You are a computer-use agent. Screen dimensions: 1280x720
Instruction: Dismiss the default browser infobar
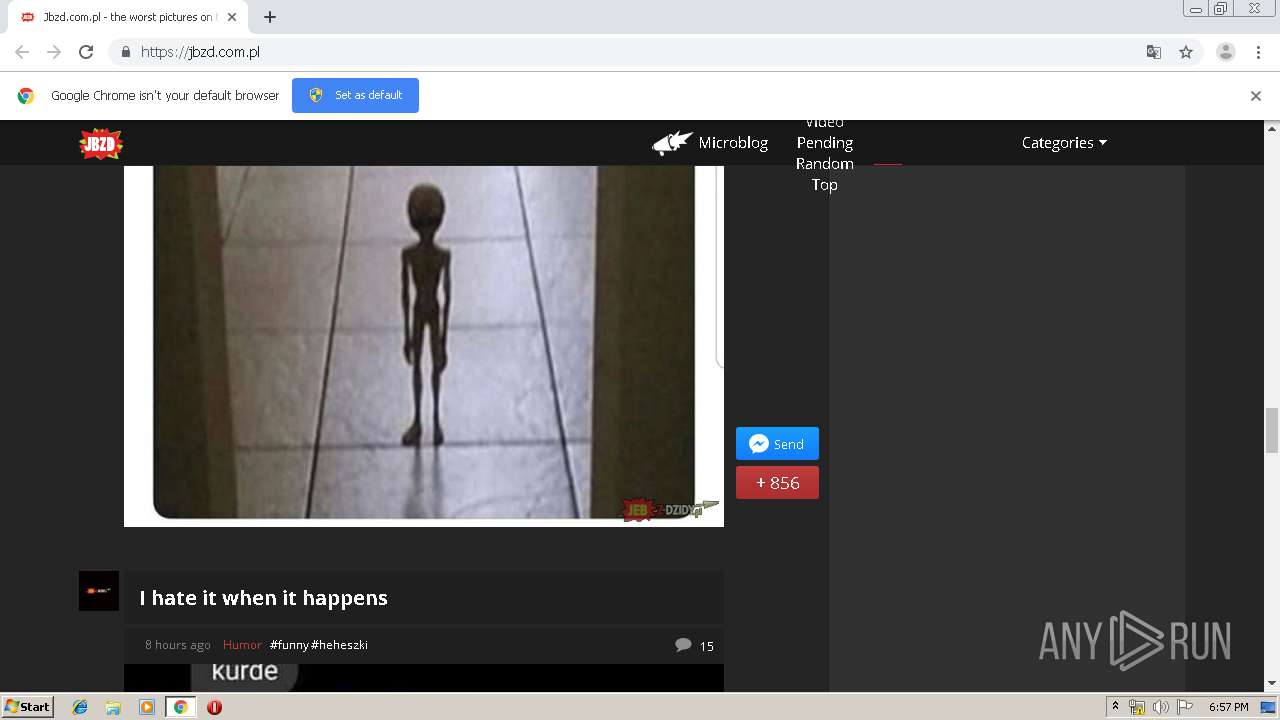coord(1256,96)
